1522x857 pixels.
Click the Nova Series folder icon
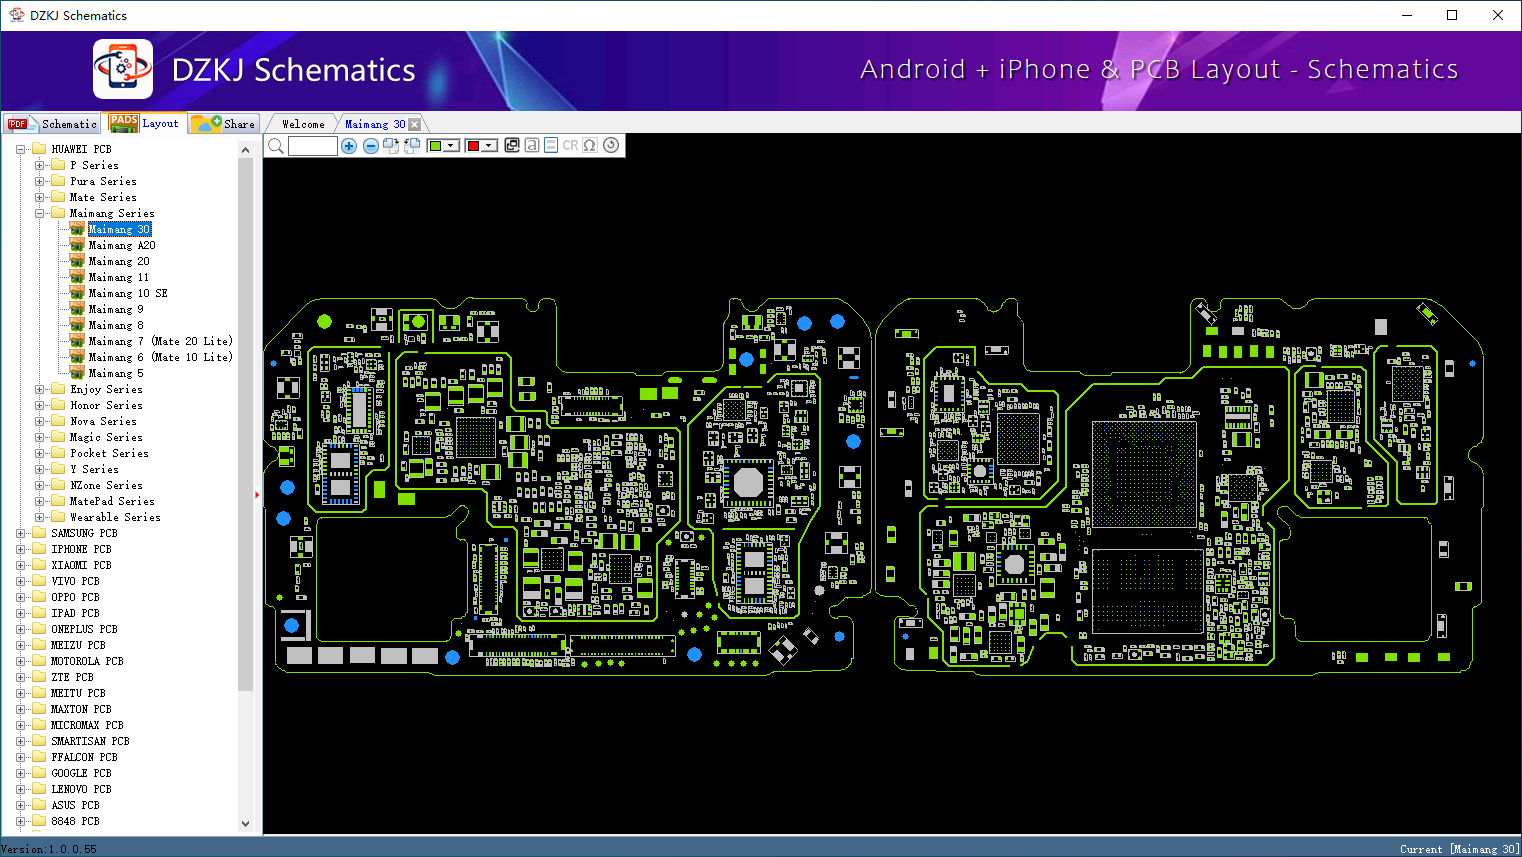(58, 421)
